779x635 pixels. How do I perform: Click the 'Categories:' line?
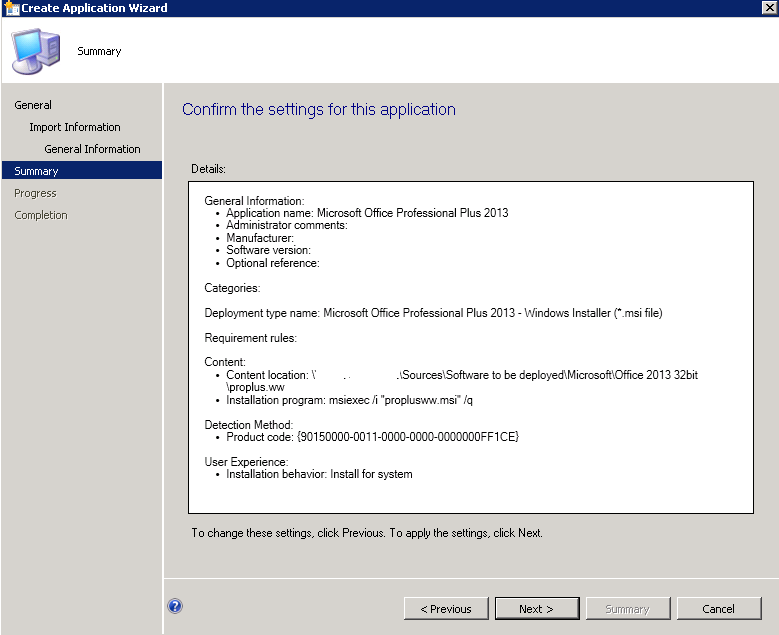232,288
